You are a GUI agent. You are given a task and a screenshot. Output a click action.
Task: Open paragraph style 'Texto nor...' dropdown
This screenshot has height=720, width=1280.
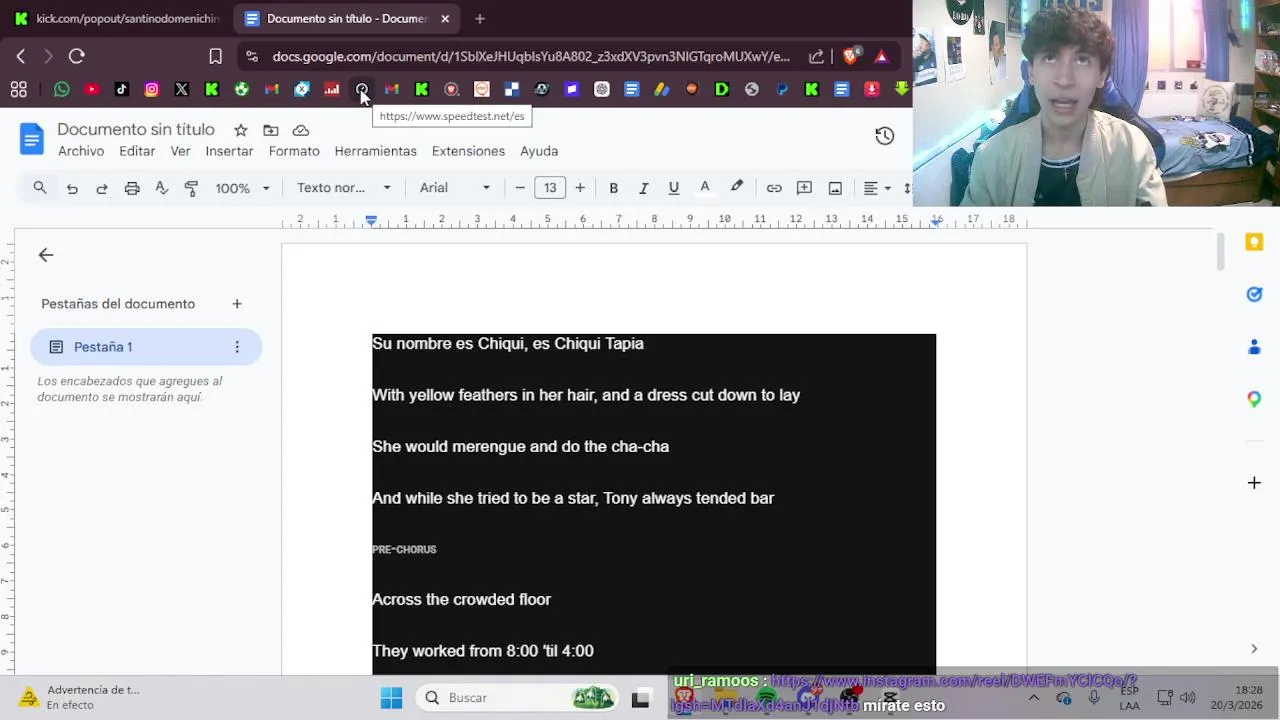click(344, 188)
